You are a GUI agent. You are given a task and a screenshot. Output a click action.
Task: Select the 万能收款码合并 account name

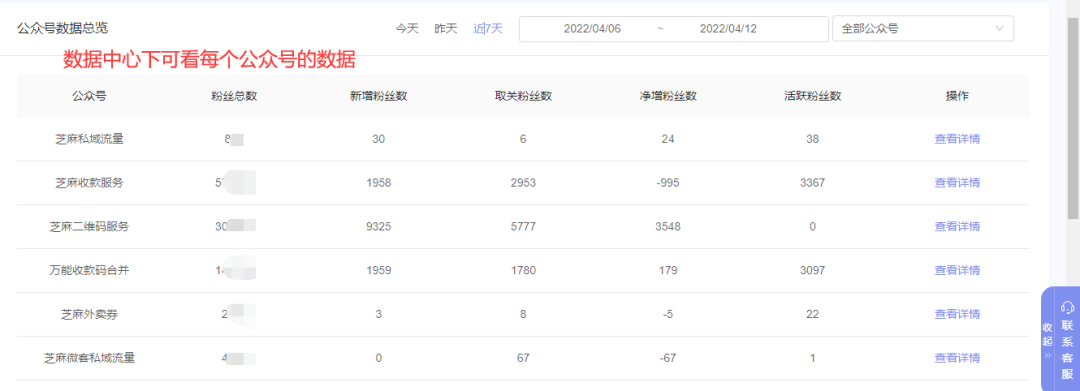[90, 271]
